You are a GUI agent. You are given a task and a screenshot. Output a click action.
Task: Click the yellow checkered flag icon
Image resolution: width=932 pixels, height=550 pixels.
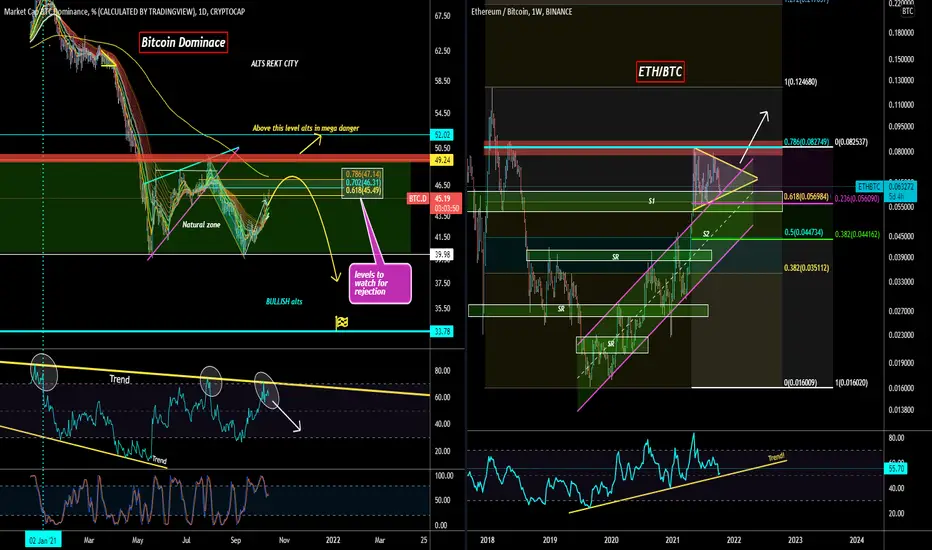click(x=341, y=322)
